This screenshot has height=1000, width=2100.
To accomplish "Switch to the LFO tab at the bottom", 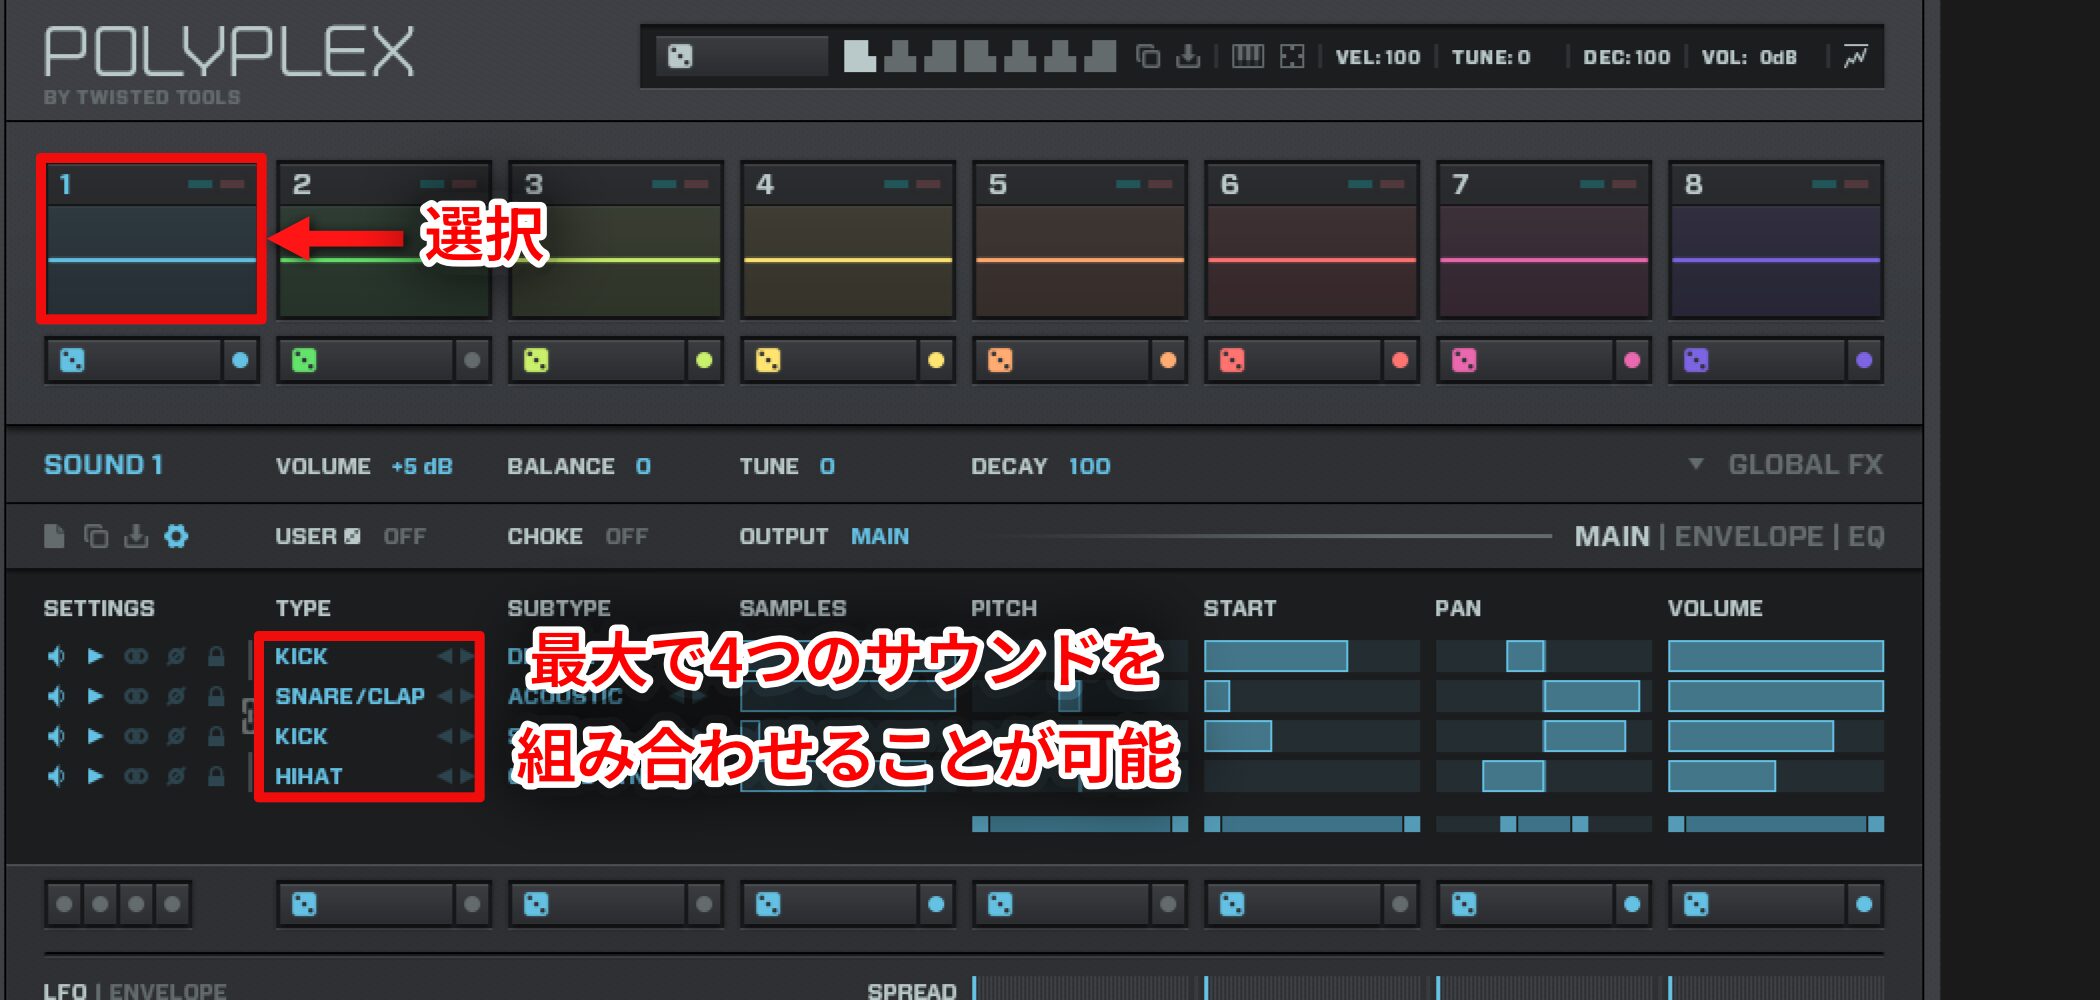I will tap(65, 991).
